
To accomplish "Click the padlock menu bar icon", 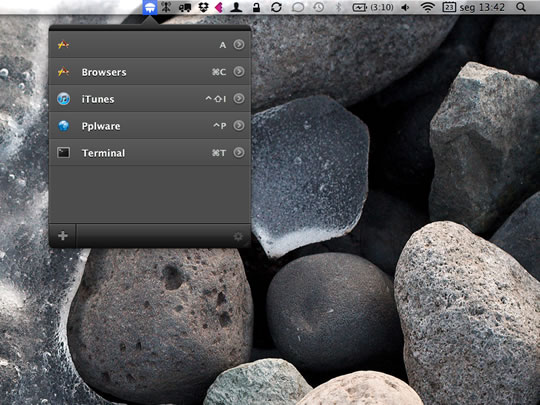I will tap(256, 7).
